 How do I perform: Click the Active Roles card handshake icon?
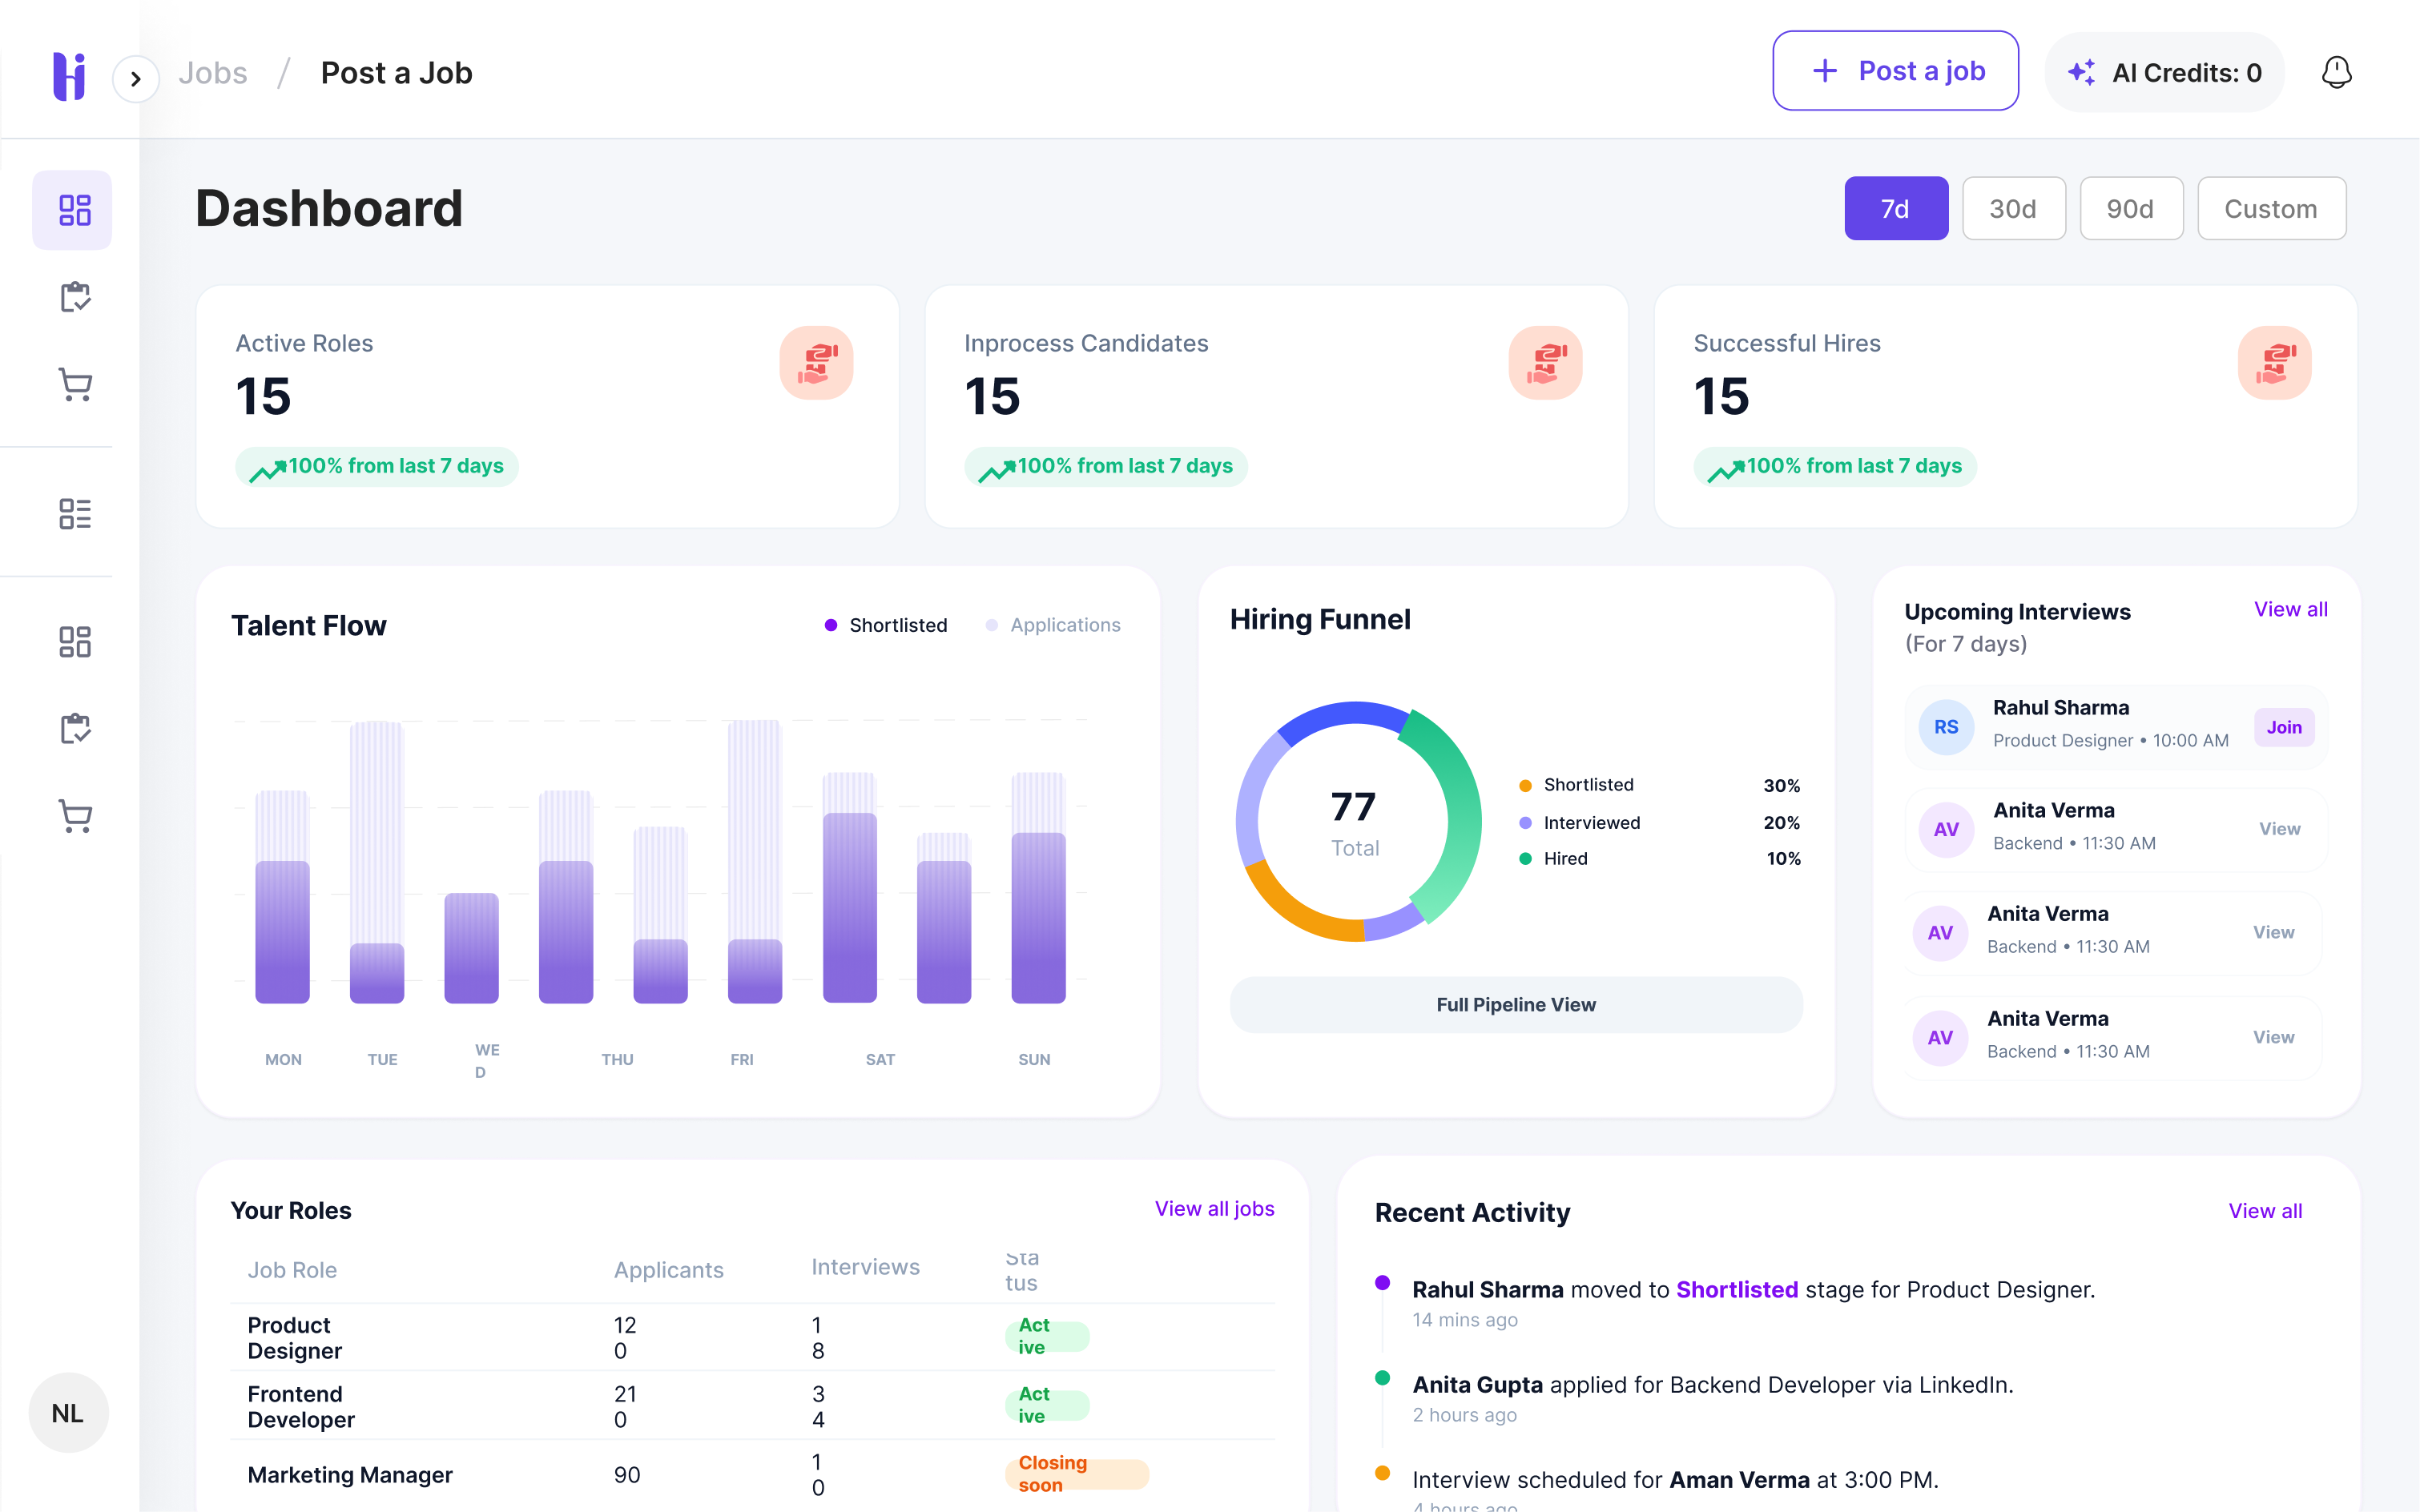click(816, 363)
